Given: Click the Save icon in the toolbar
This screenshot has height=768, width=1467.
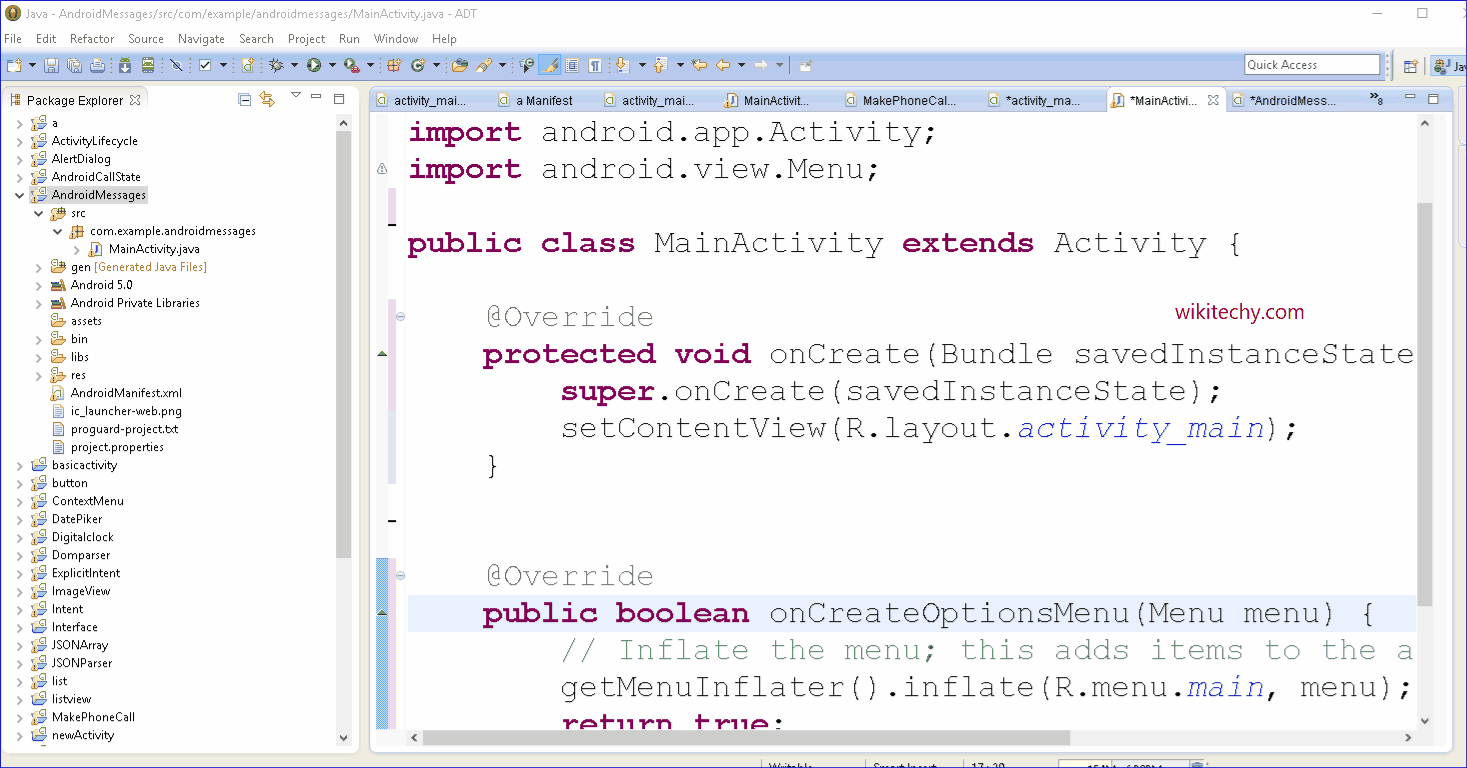Looking at the screenshot, I should pos(53,65).
